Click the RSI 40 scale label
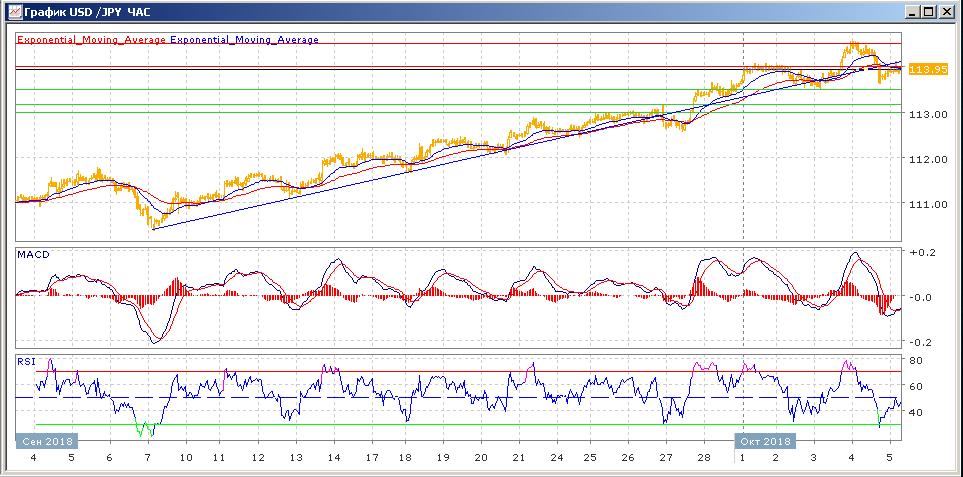Screen dimensions: 963x477 [x=915, y=412]
